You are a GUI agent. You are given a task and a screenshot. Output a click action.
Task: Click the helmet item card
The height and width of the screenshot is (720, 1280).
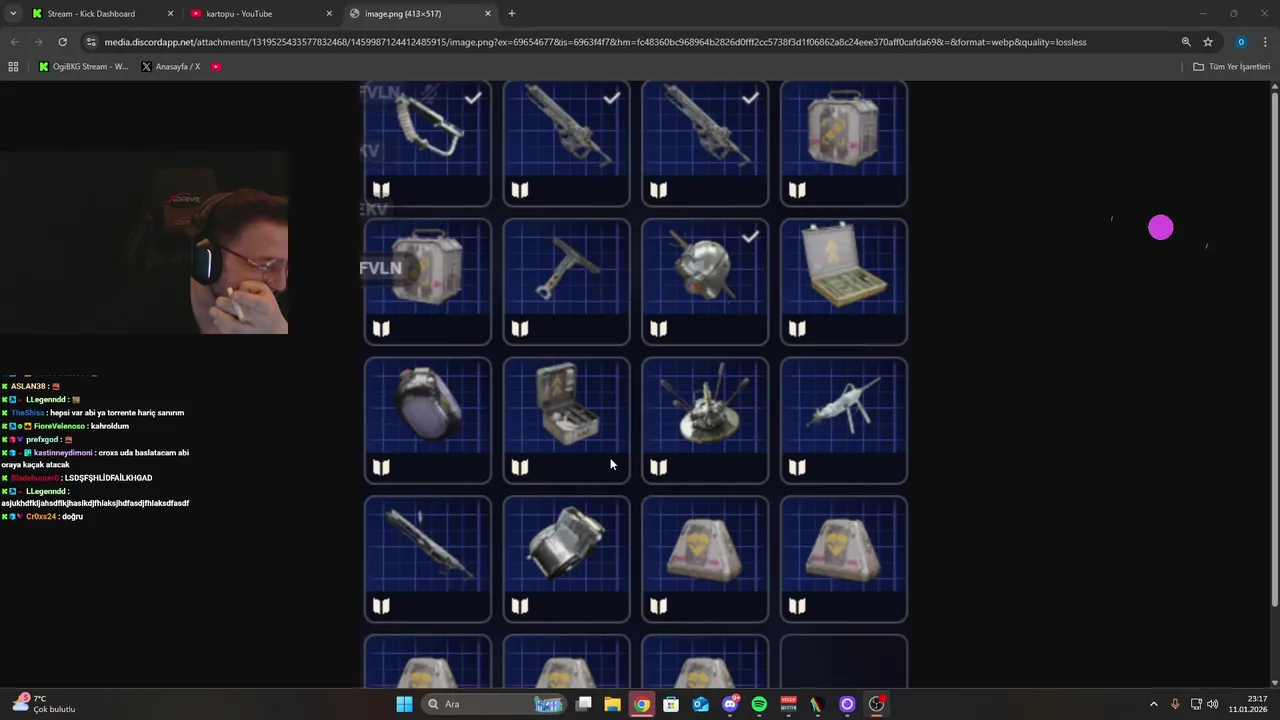pos(705,282)
